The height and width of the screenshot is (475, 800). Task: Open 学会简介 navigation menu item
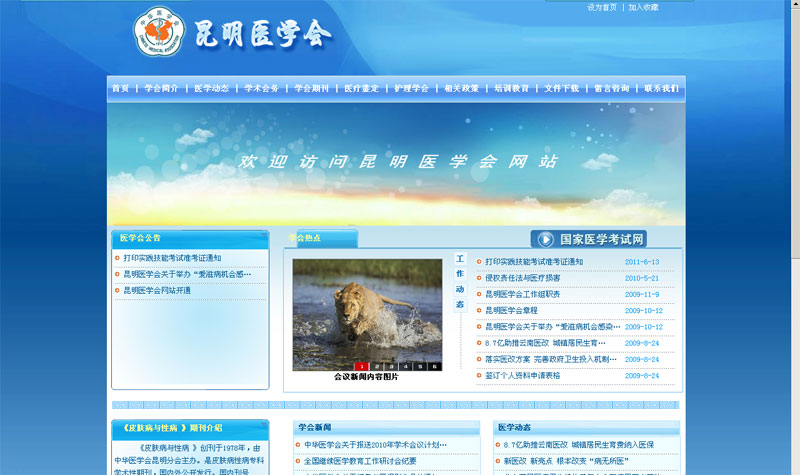tap(161, 88)
